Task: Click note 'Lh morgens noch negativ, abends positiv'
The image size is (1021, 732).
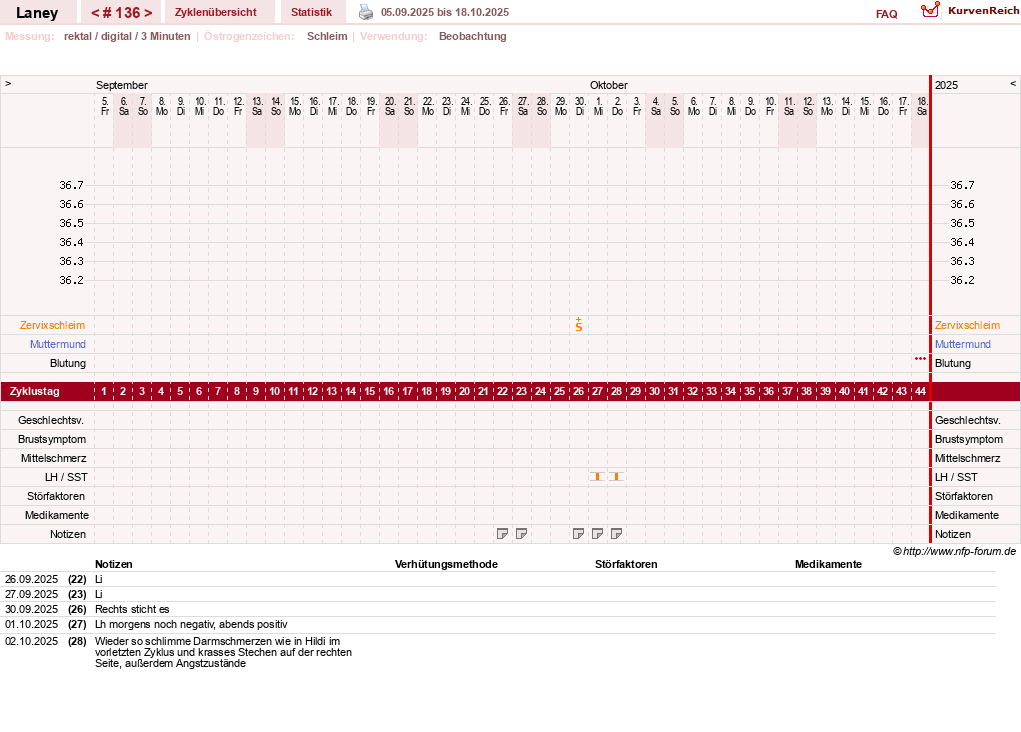Action: click(191, 625)
